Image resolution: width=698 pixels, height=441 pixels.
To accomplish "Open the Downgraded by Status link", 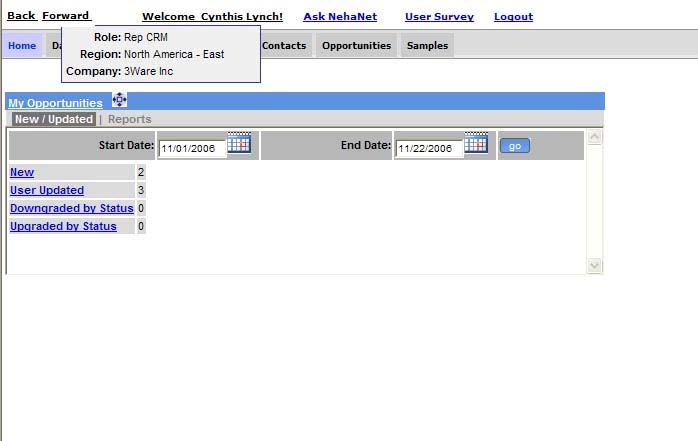I will [71, 208].
